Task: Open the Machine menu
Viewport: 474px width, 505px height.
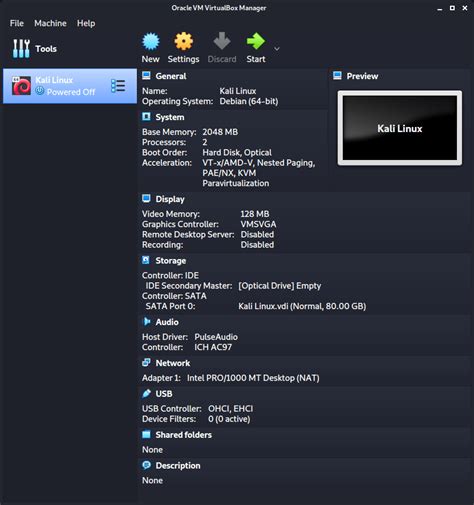Action: click(x=50, y=23)
